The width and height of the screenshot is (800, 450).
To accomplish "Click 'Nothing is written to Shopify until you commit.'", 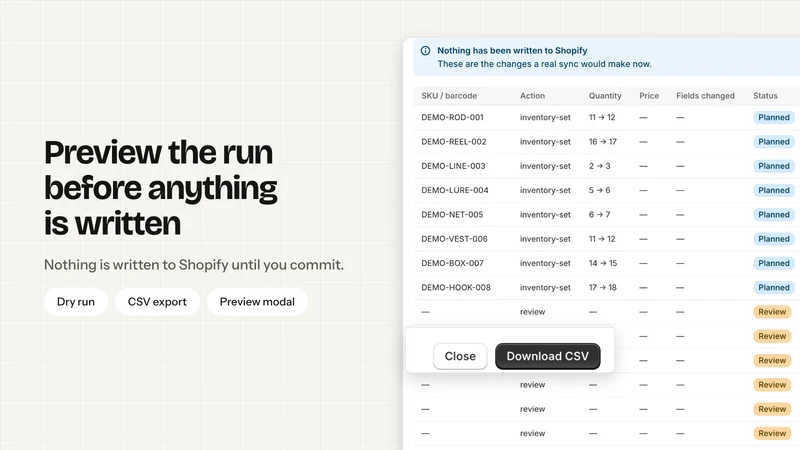I will coord(194,265).
